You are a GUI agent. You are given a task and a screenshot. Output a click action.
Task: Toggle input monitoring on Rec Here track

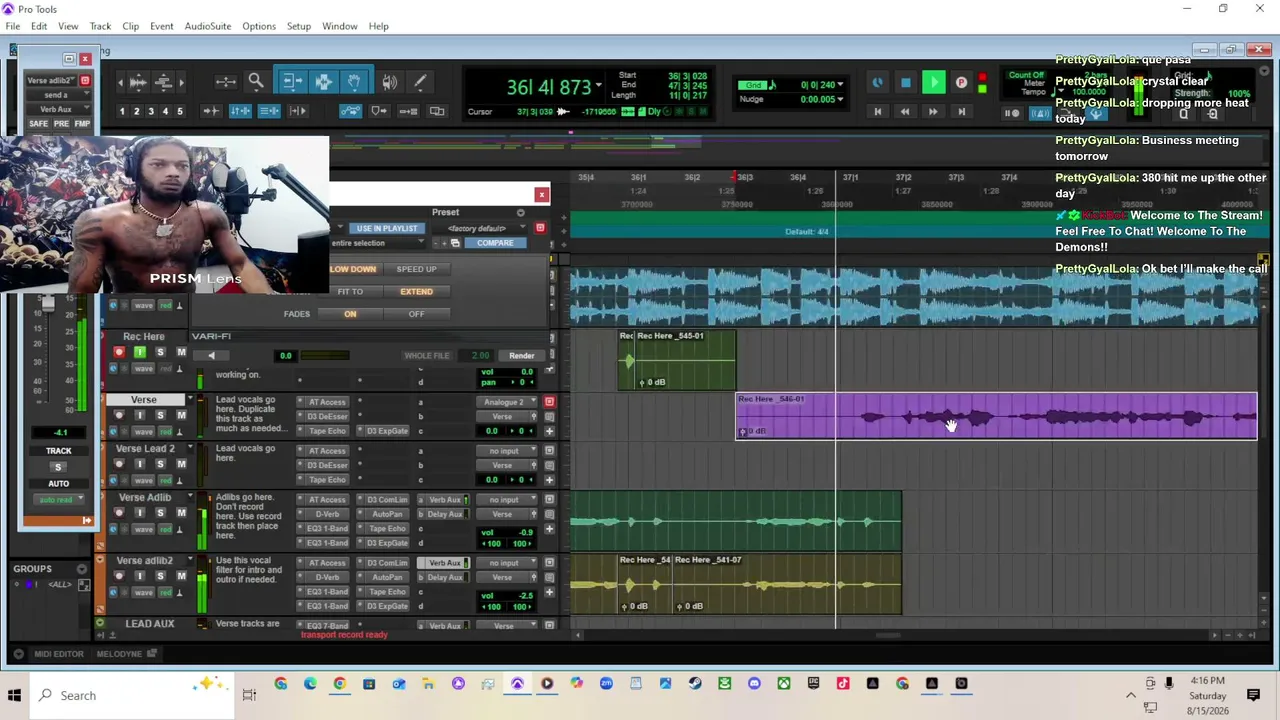click(x=140, y=352)
